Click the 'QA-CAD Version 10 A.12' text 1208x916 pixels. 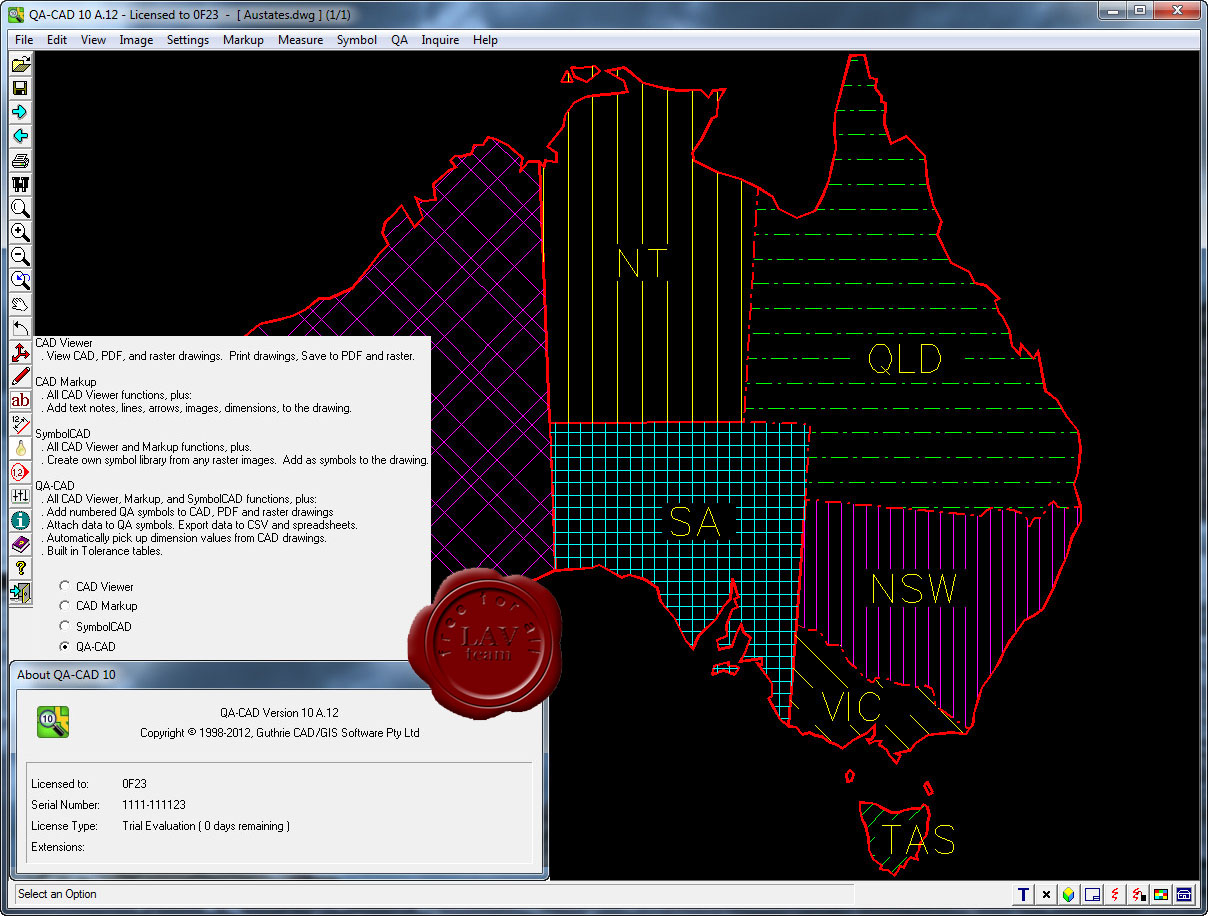[x=279, y=713]
